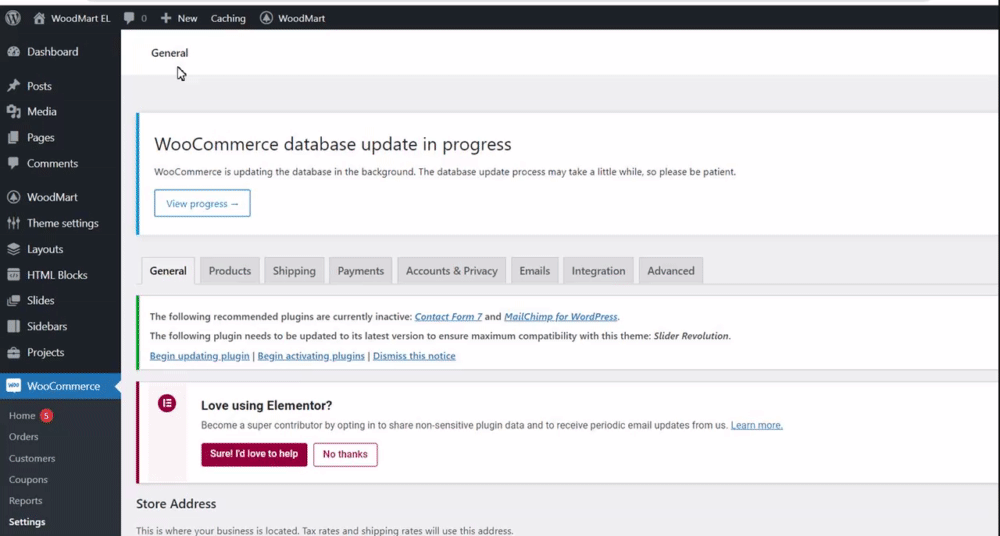This screenshot has width=1000, height=536.
Task: Select WooCommerce Orders submenu
Action: coord(24,437)
